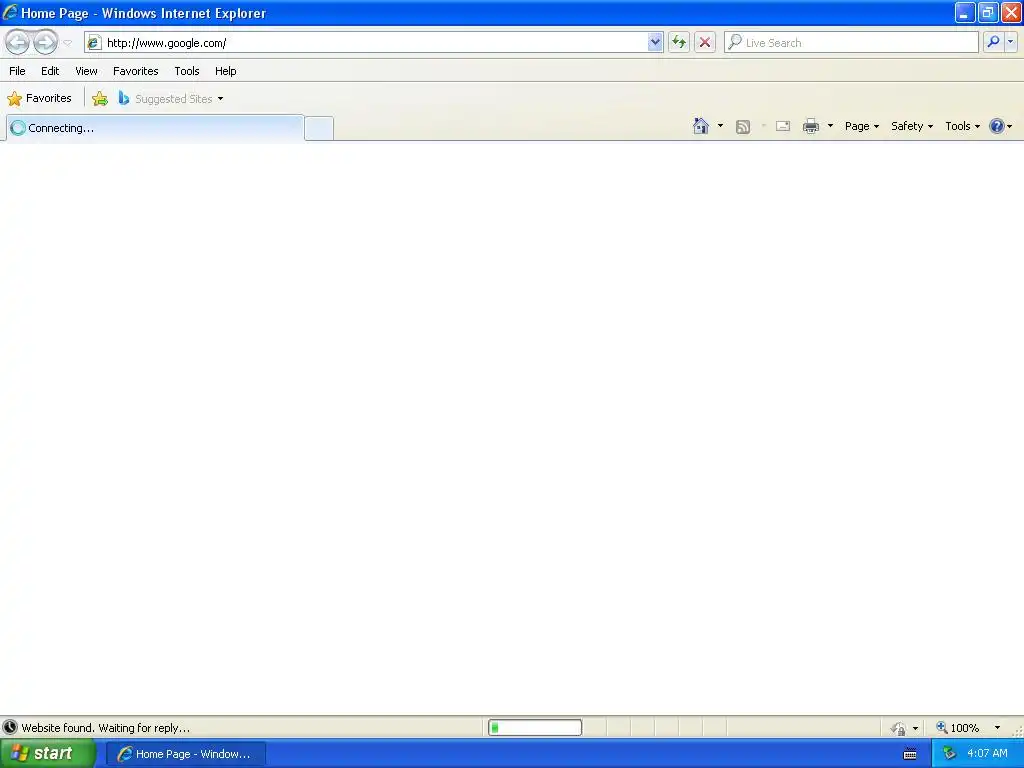This screenshot has height=768, width=1024.
Task: Open the Tools menu in menu bar
Action: click(187, 71)
